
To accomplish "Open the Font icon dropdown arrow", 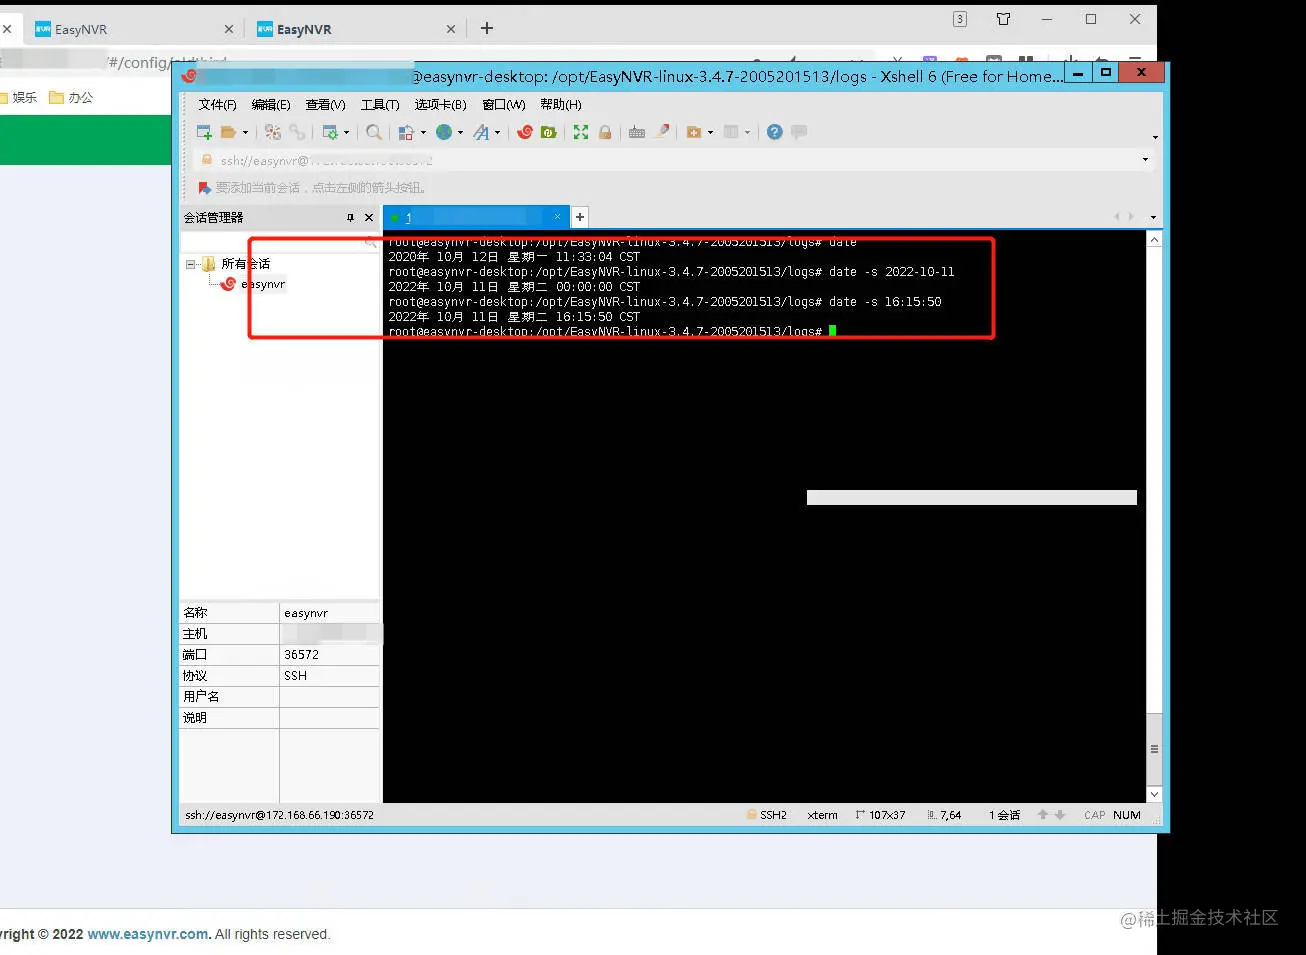I will pyautogui.click(x=497, y=132).
